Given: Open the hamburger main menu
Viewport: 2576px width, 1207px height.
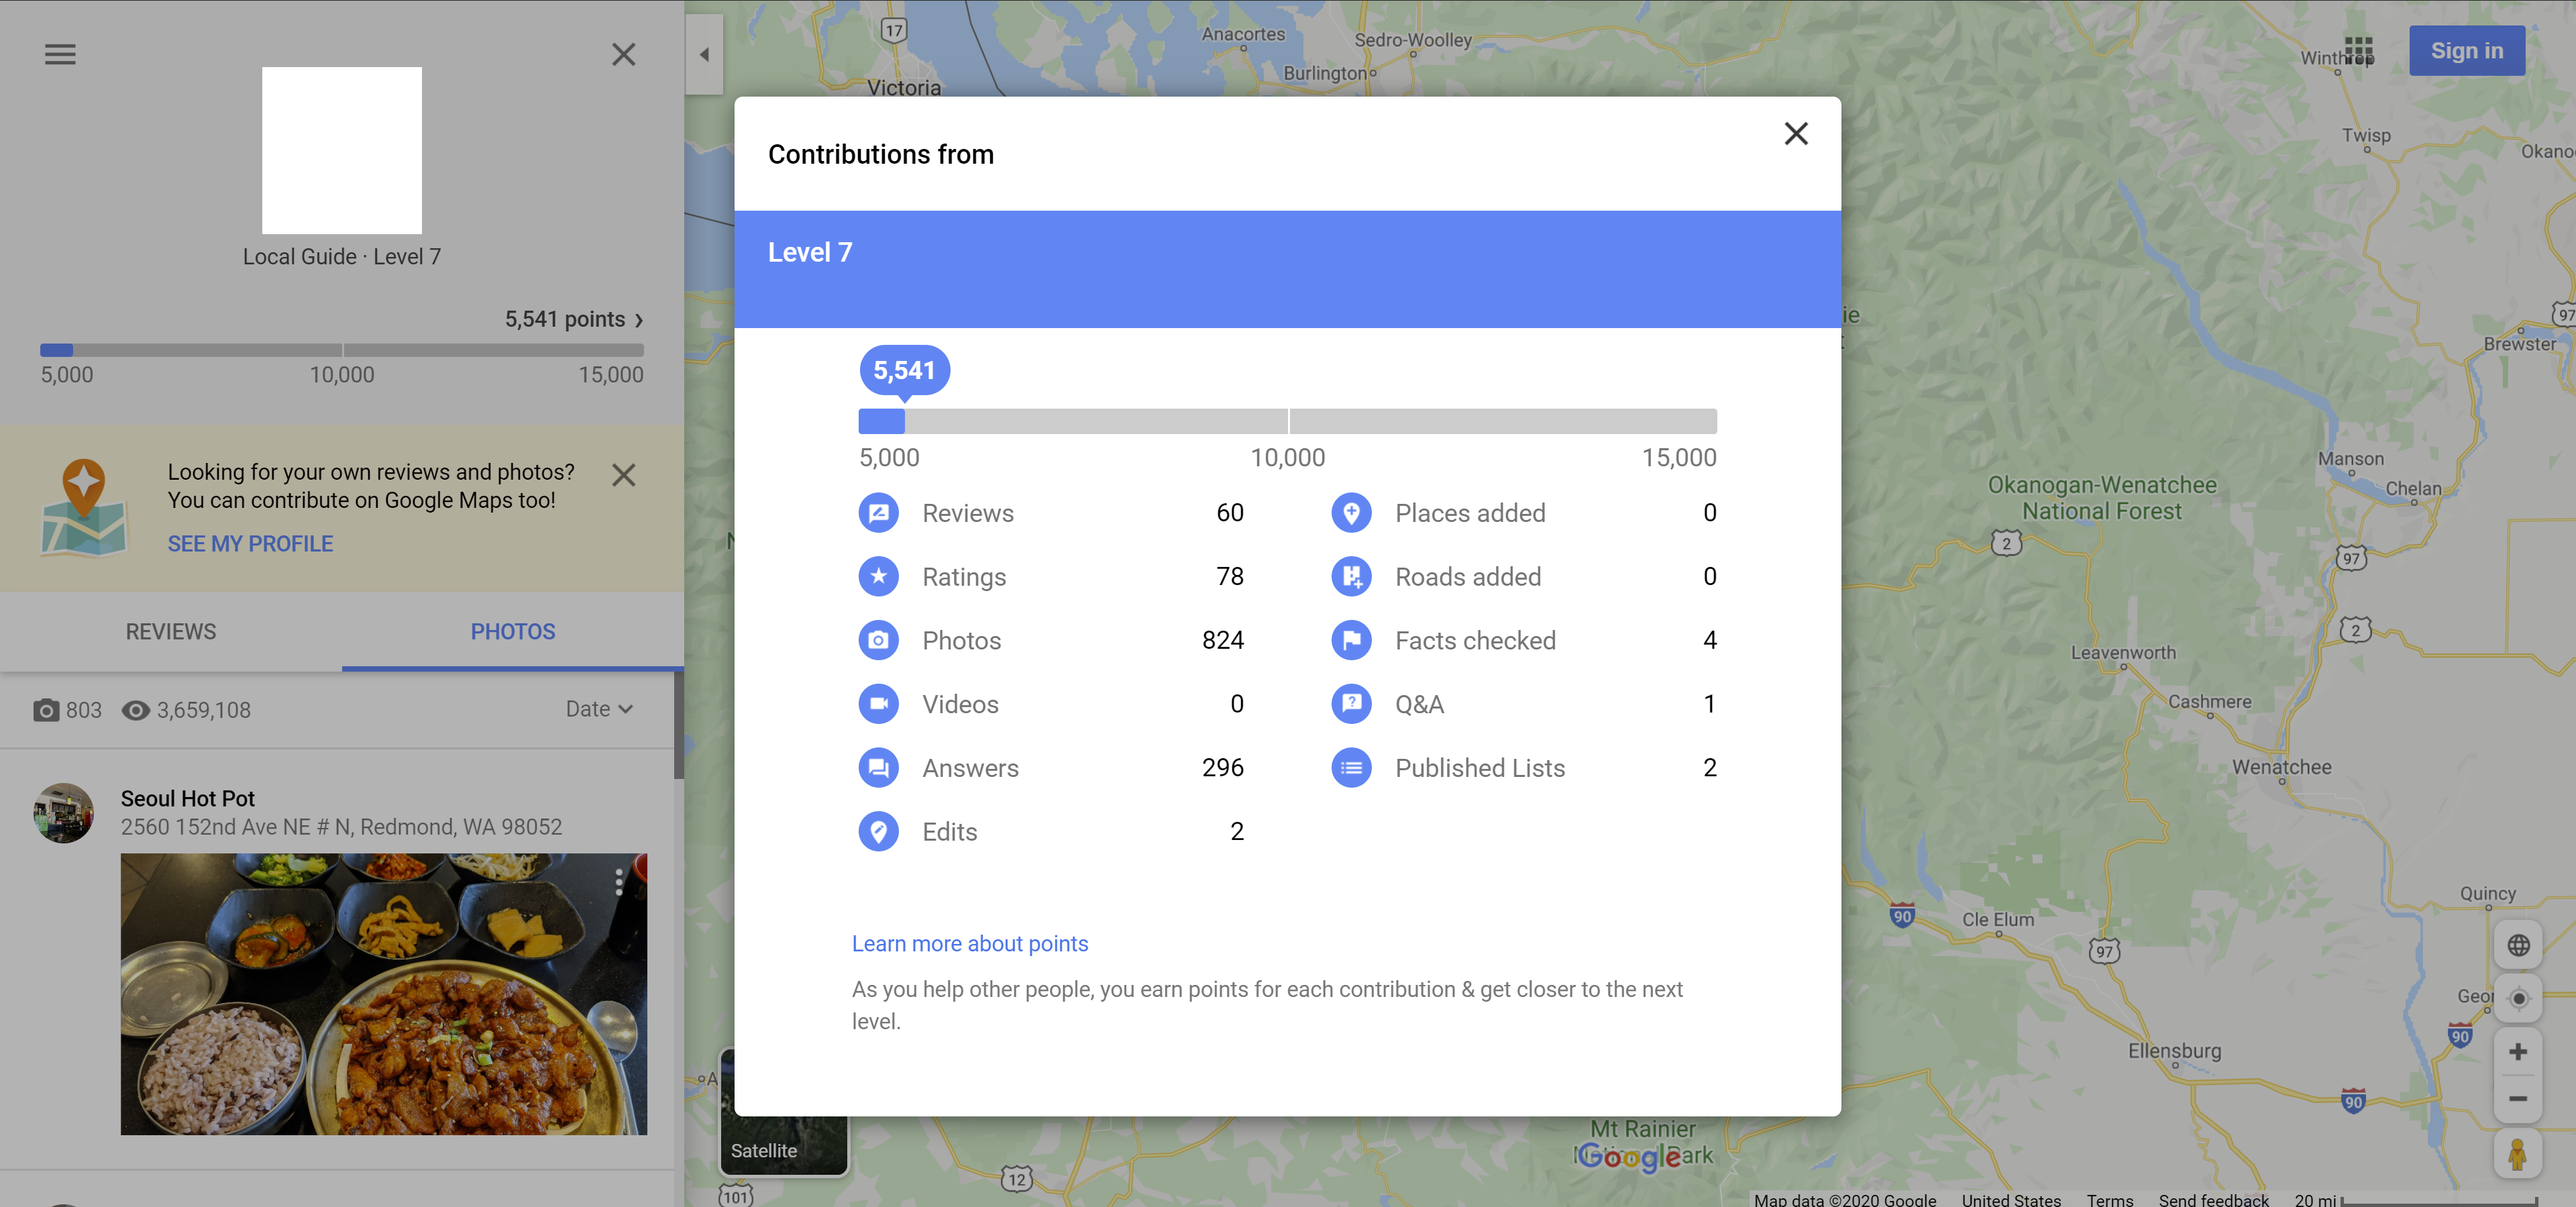Looking at the screenshot, I should pyautogui.click(x=60, y=54).
